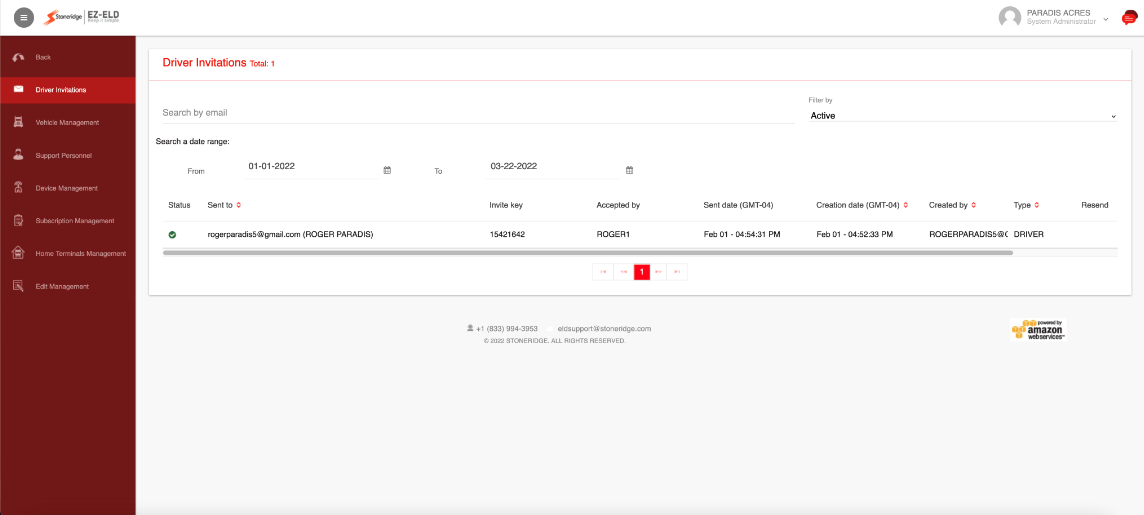Image resolution: width=1144 pixels, height=515 pixels.
Task: Click invite key 15421642
Action: pos(508,235)
